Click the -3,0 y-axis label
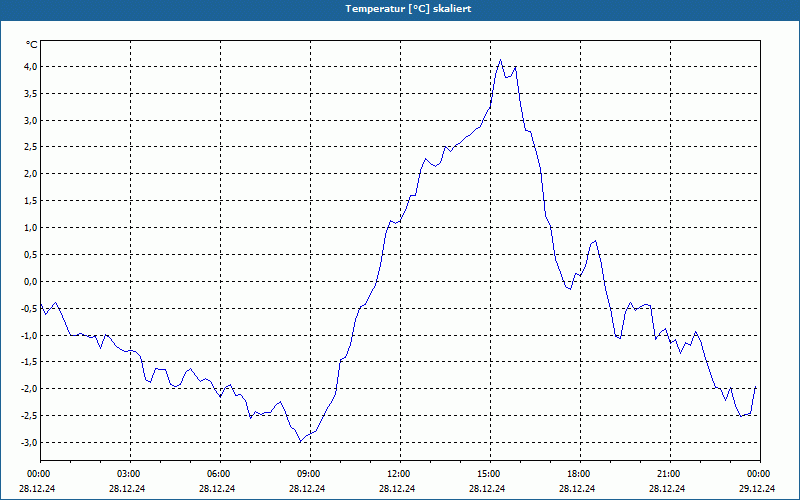Screen dimensions: 800x500 [28, 442]
